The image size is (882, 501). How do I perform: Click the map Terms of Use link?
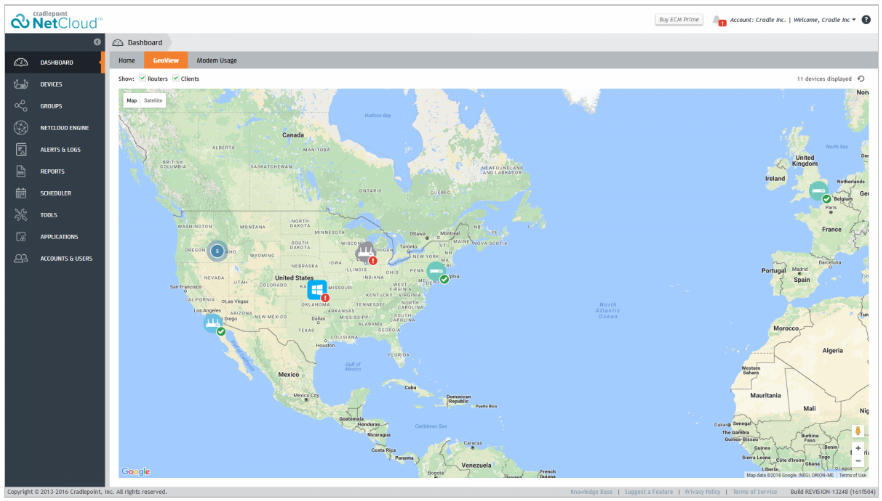tap(853, 475)
